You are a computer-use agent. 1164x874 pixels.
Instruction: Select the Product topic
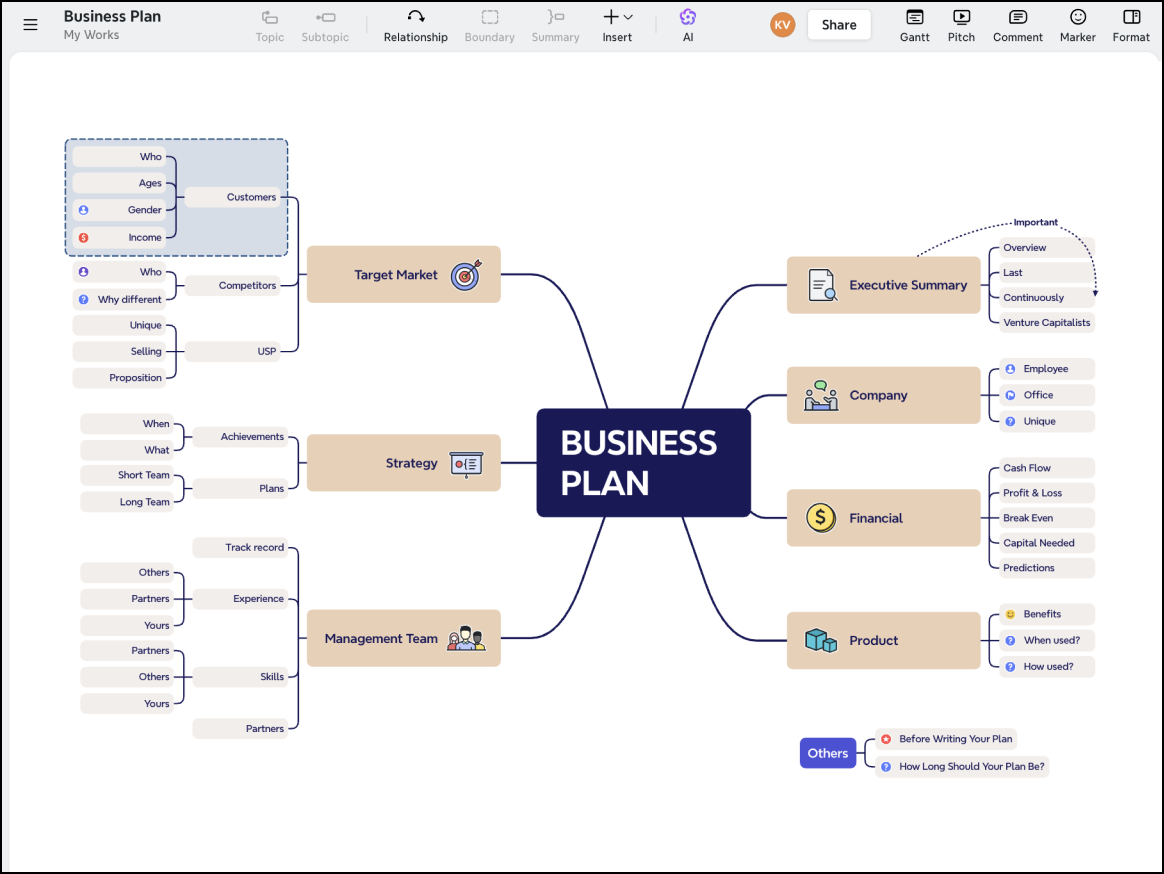coord(883,640)
